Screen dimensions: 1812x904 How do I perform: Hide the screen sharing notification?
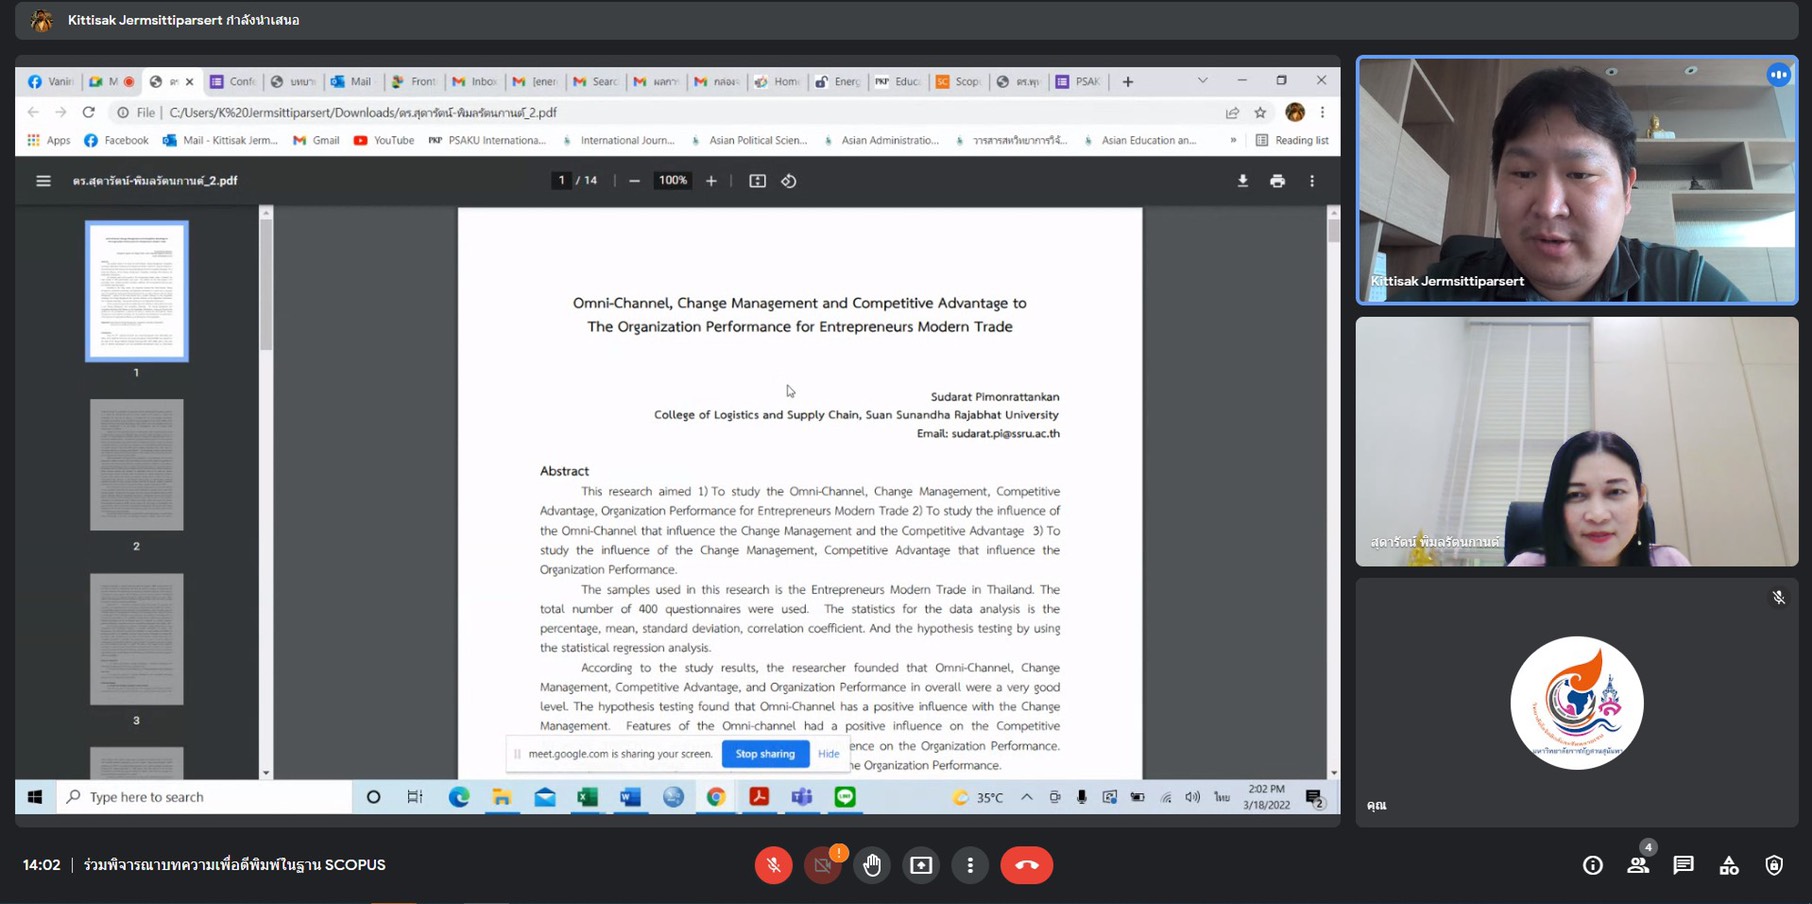click(x=828, y=754)
